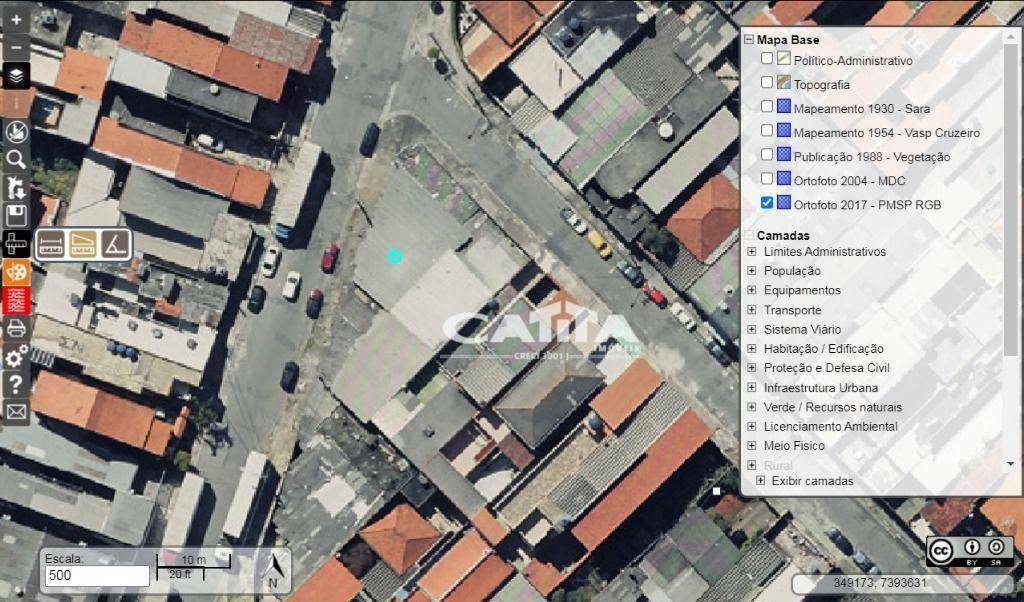Expand the Exibir camadas node
Screen dimensions: 1024x602
[760, 481]
